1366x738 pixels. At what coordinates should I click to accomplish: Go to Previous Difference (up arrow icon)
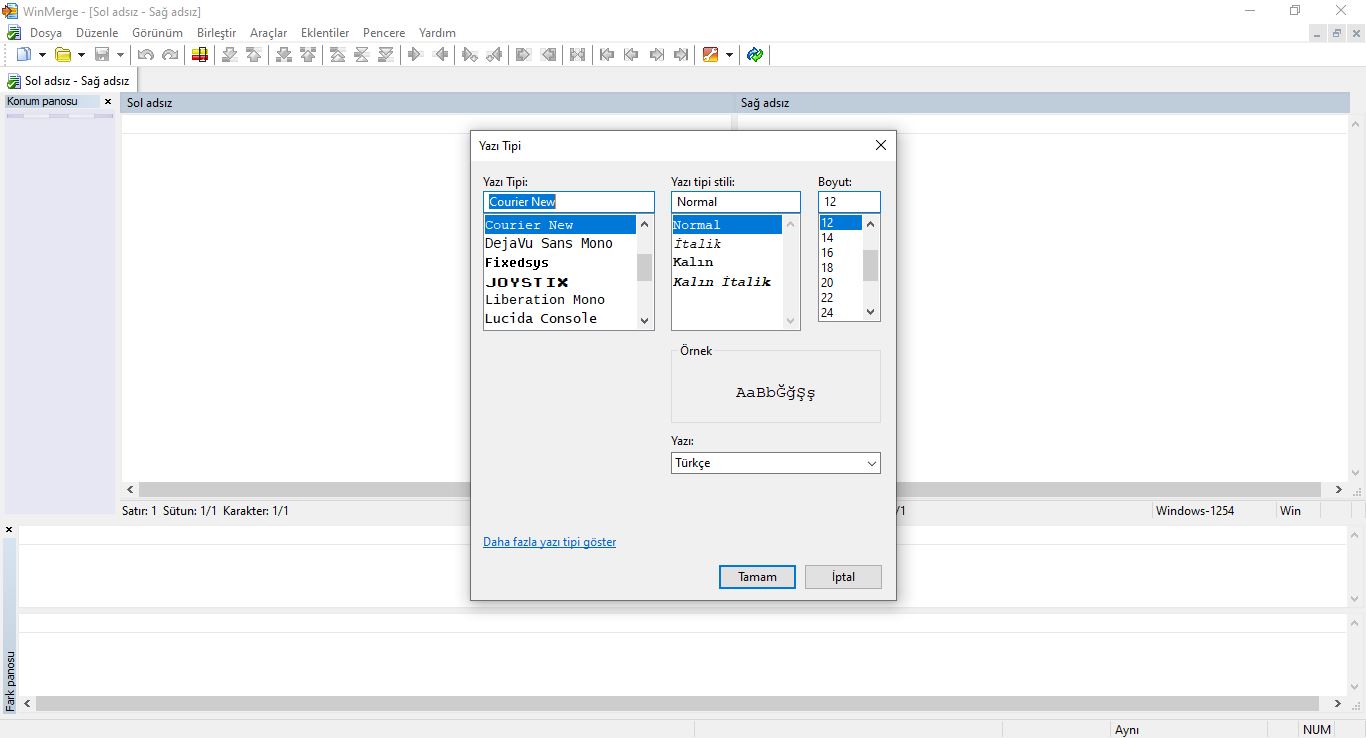tap(254, 55)
